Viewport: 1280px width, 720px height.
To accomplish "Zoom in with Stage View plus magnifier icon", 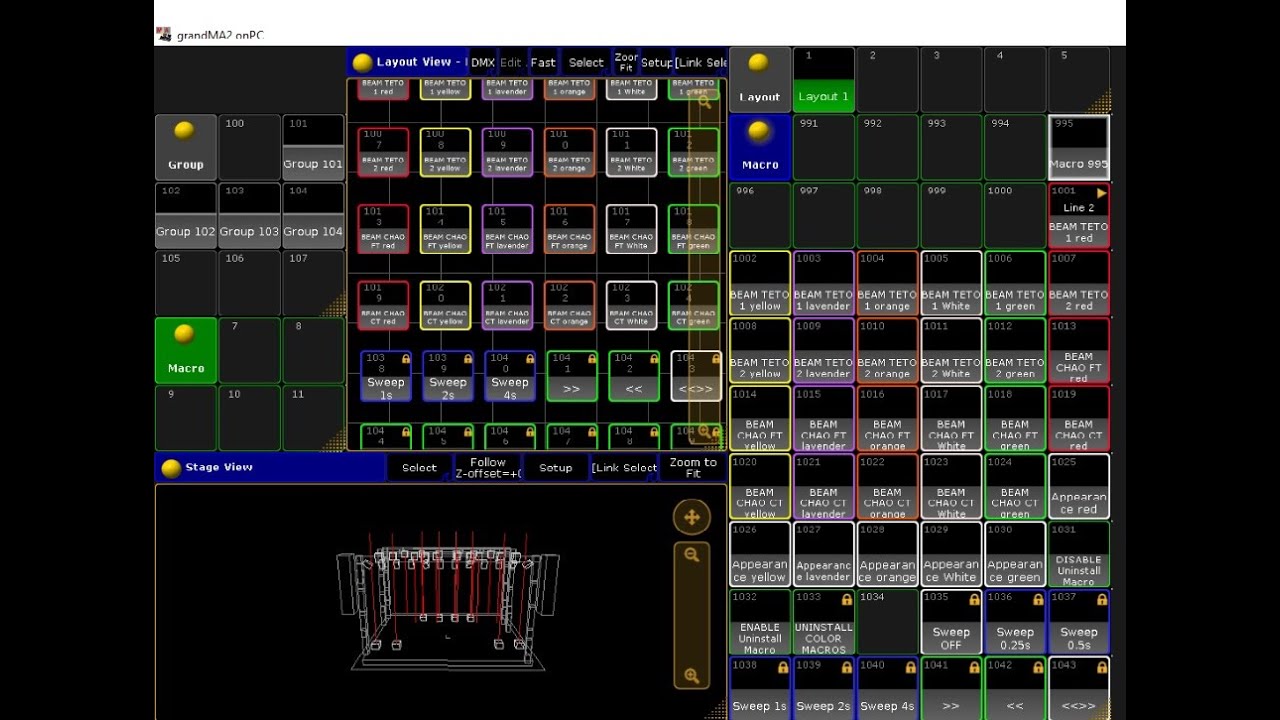I will click(691, 676).
